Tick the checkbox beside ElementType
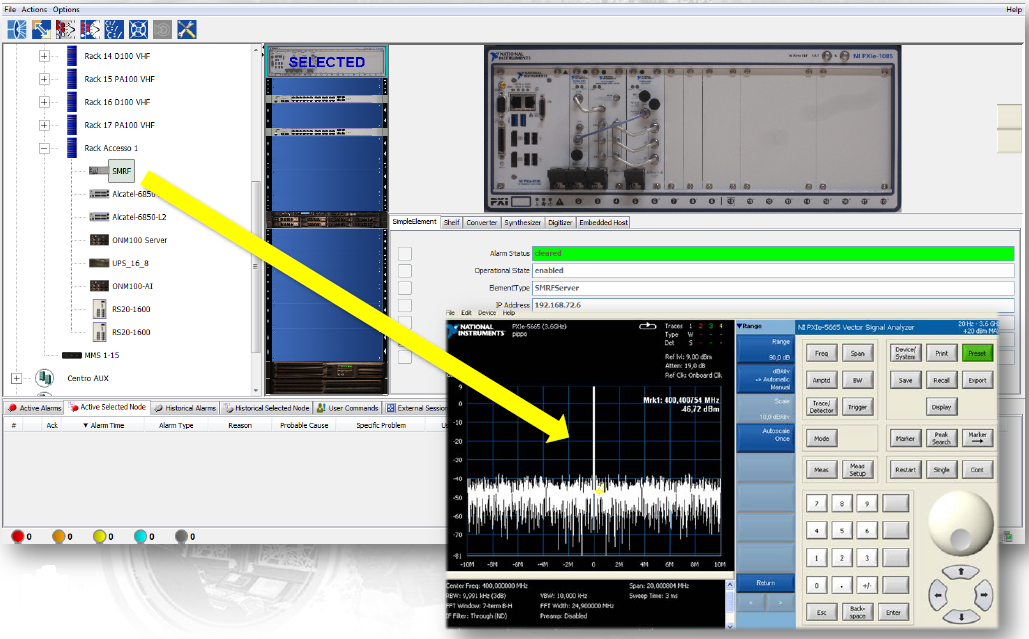The width and height of the screenshot is (1029, 639). [405, 288]
